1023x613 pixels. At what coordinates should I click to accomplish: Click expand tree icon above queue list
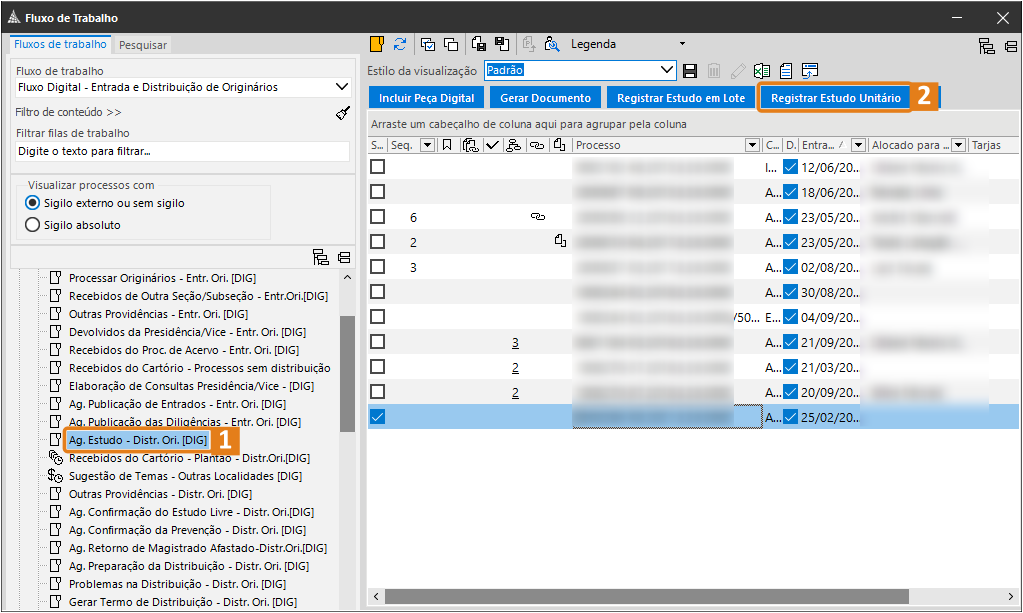click(321, 258)
